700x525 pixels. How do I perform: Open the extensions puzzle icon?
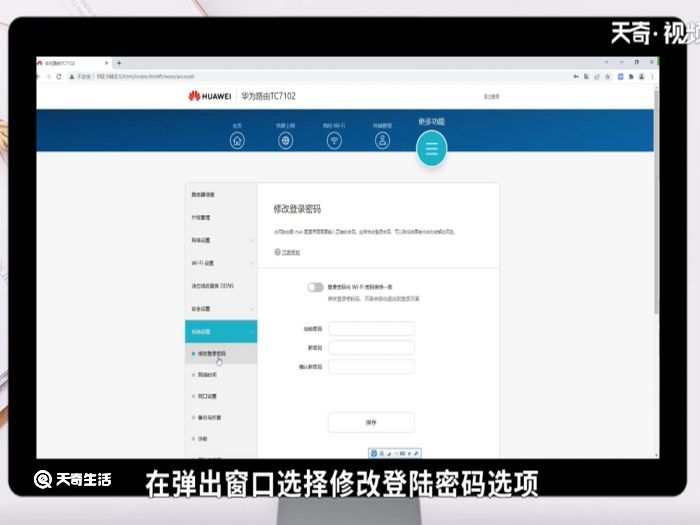pos(631,77)
